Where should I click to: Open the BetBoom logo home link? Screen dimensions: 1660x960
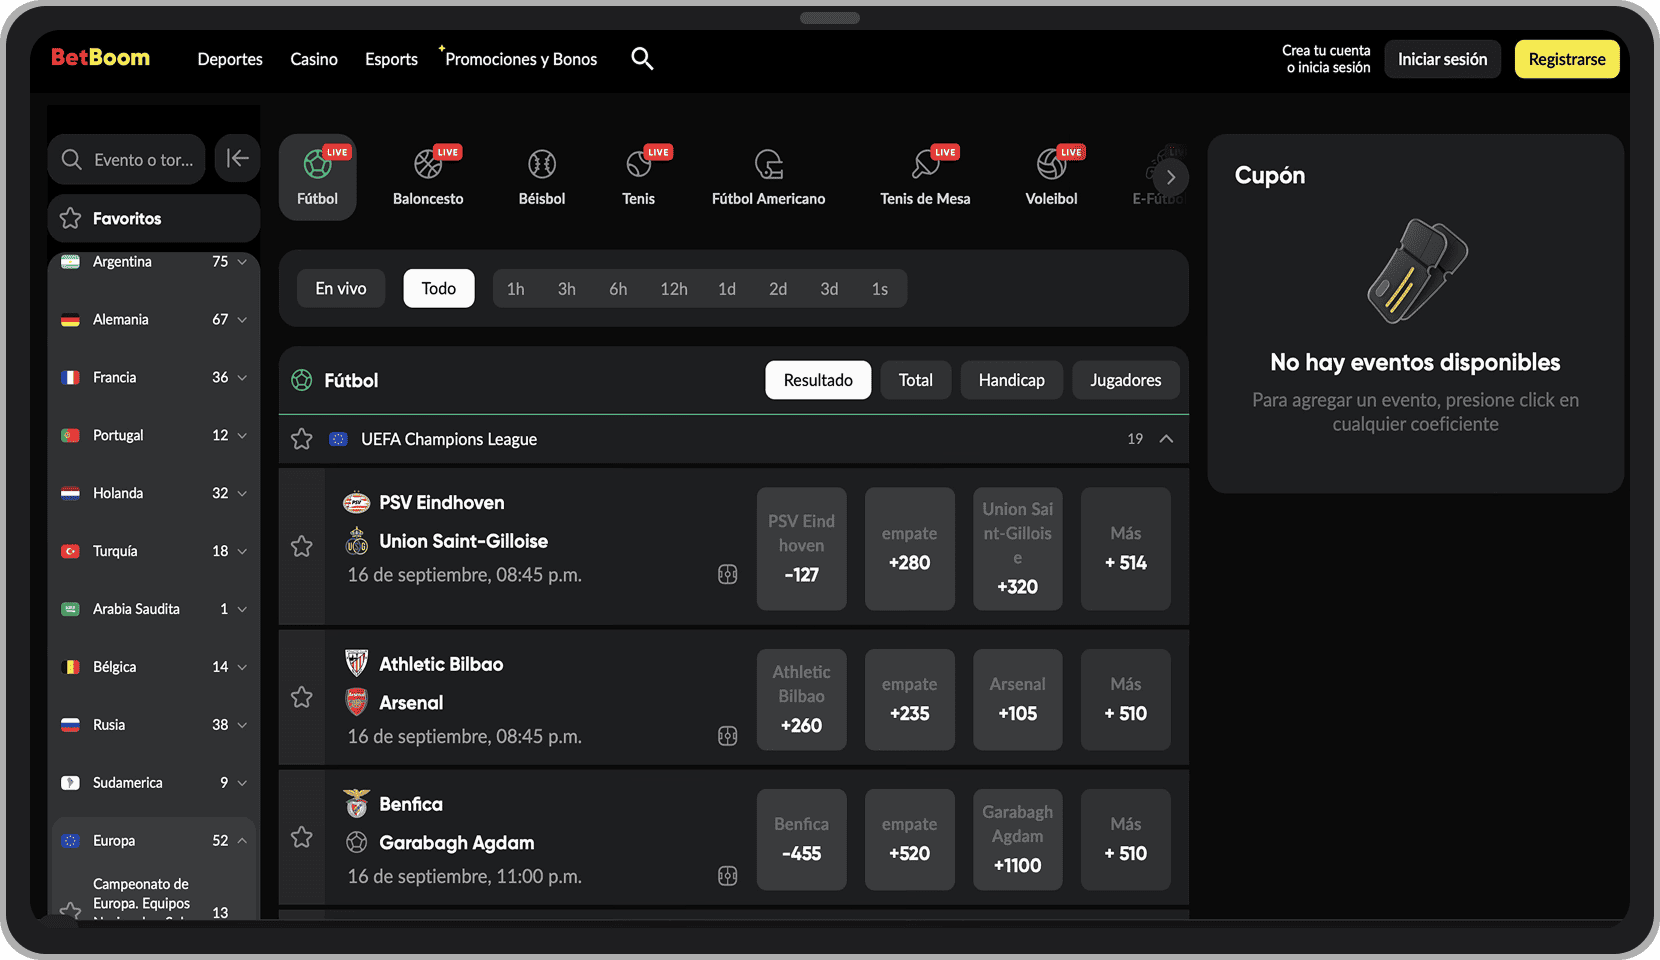click(x=100, y=58)
